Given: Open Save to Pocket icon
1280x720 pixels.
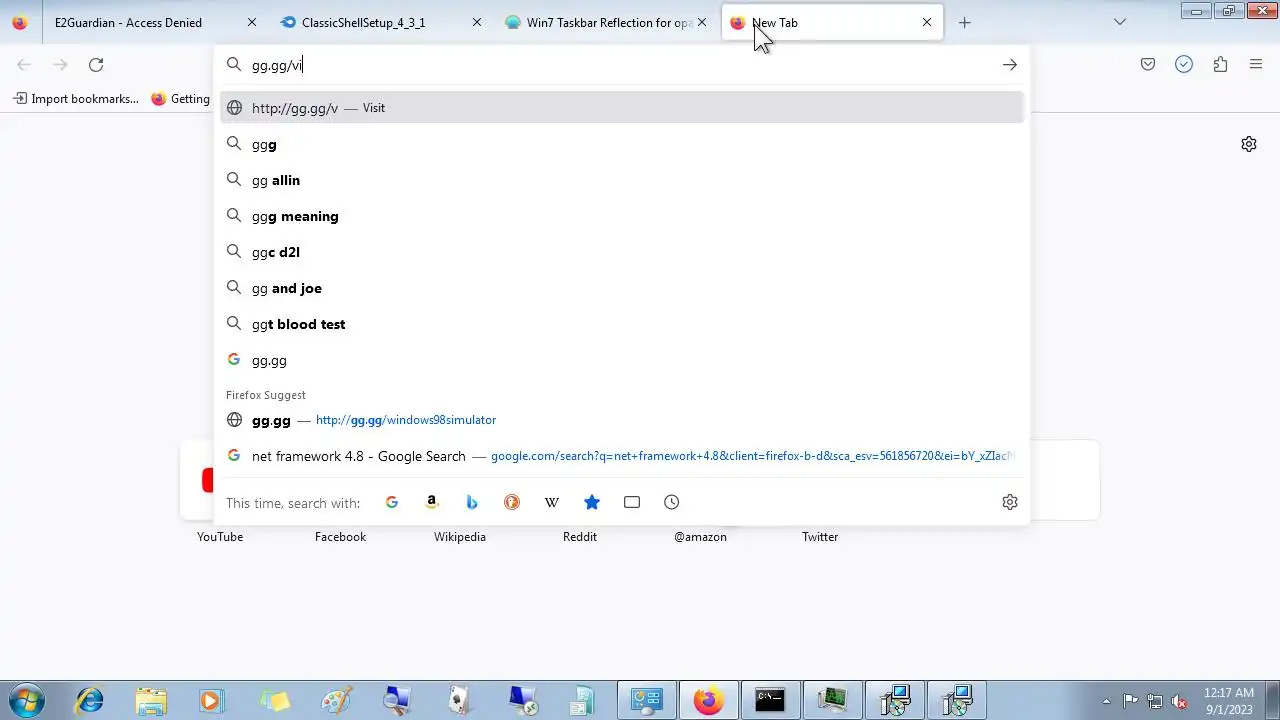Looking at the screenshot, I should click(x=1148, y=65).
